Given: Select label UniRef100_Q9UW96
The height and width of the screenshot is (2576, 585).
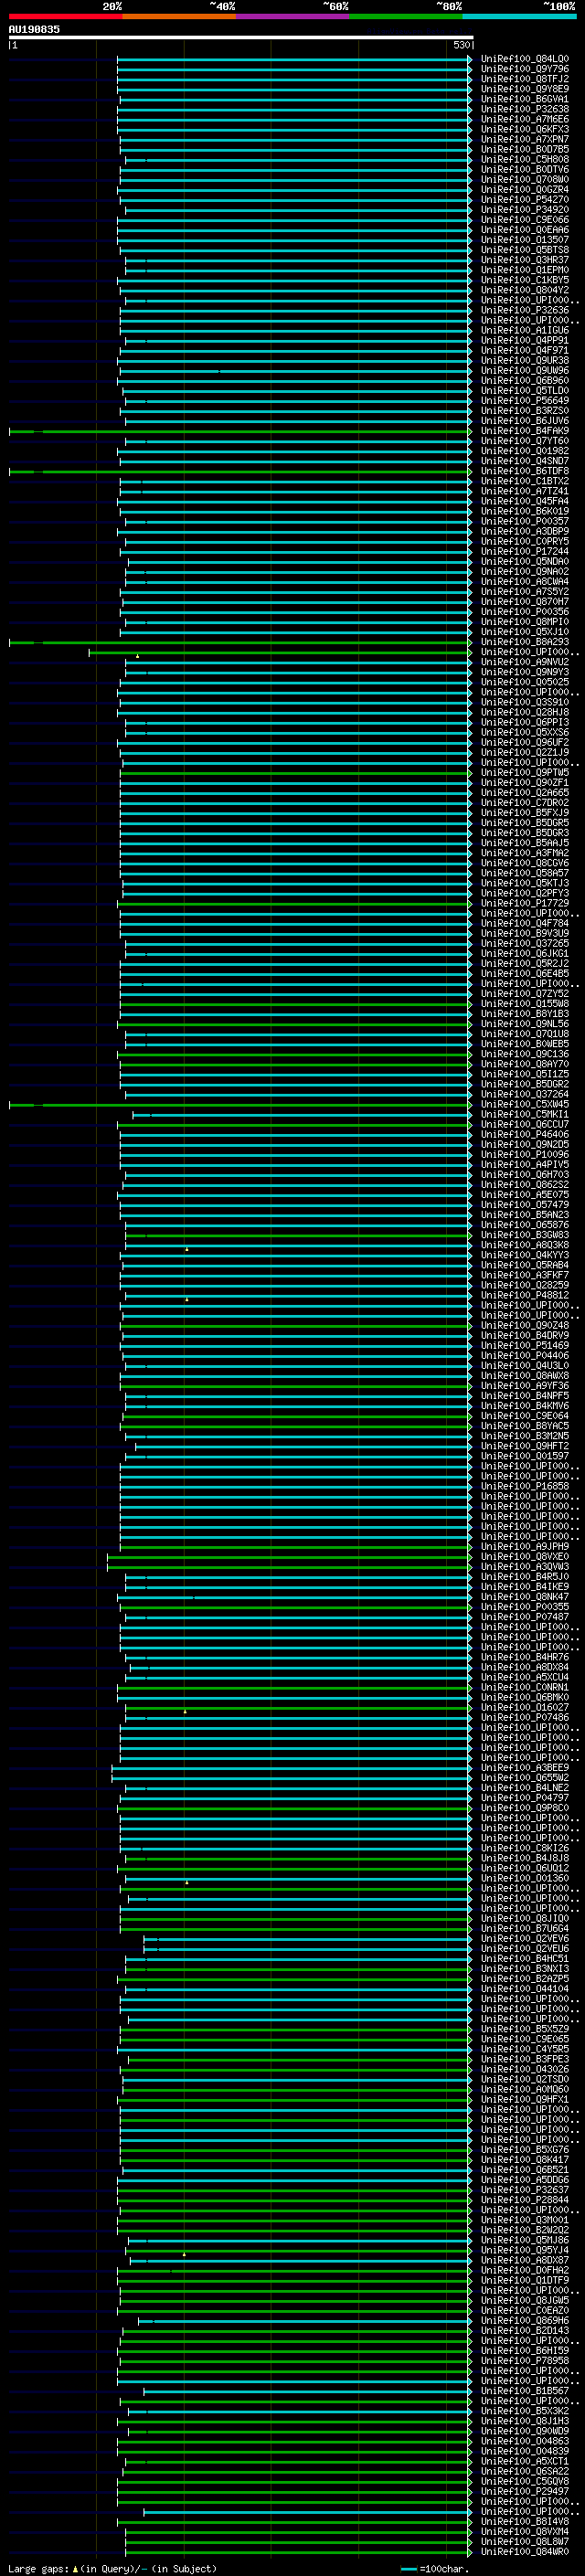Looking at the screenshot, I should tap(525, 371).
